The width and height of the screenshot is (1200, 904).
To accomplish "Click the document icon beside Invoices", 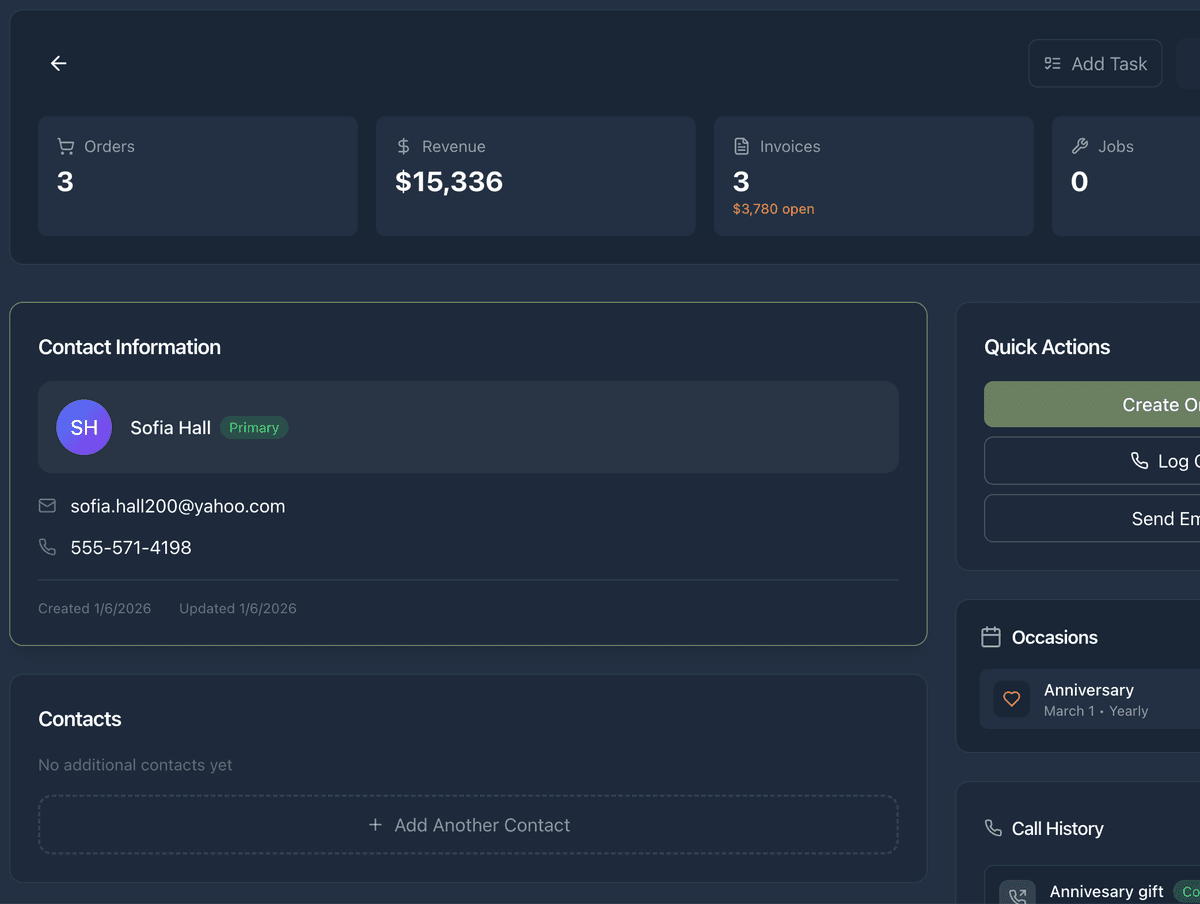I will (x=742, y=146).
